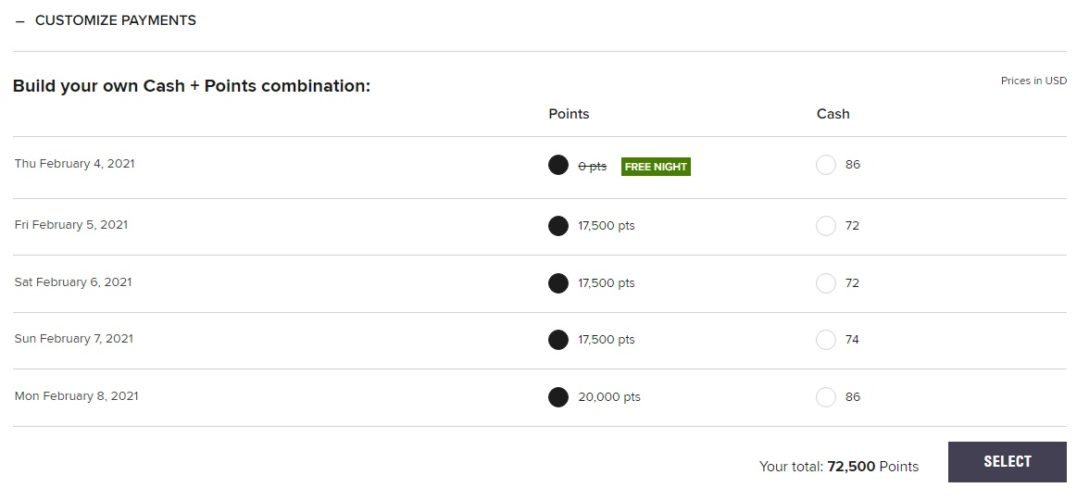Select 17,500 pts for Fri February 5
1077x500 pixels.
pyautogui.click(x=558, y=226)
